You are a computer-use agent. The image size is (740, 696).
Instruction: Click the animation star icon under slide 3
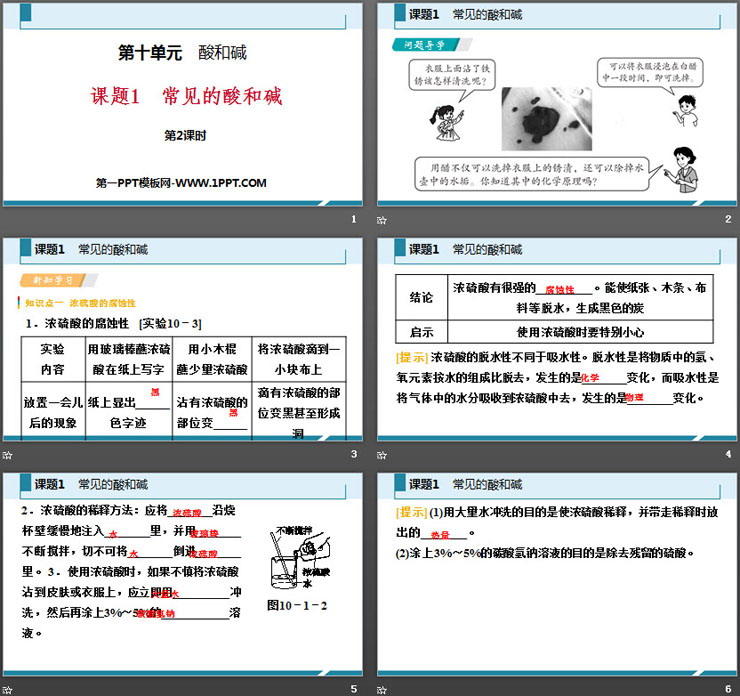point(8,455)
